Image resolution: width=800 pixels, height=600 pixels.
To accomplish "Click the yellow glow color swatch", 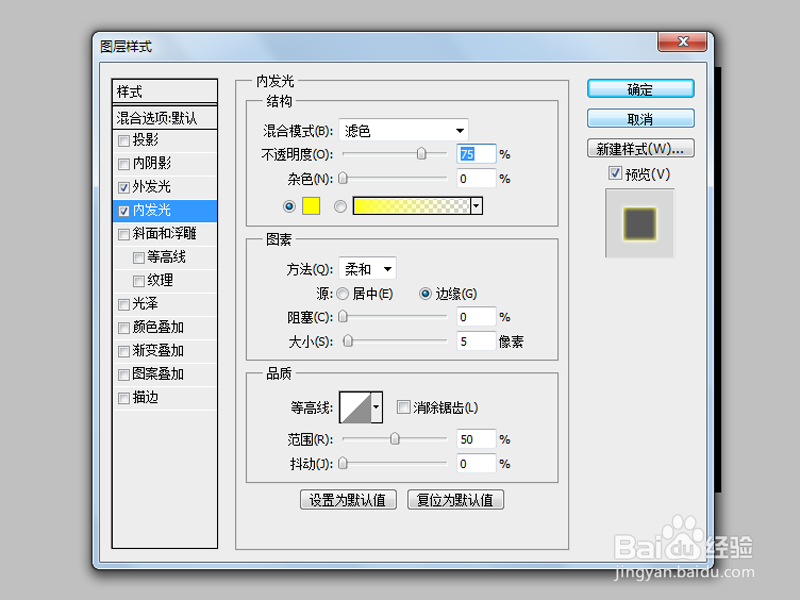I will [x=311, y=206].
